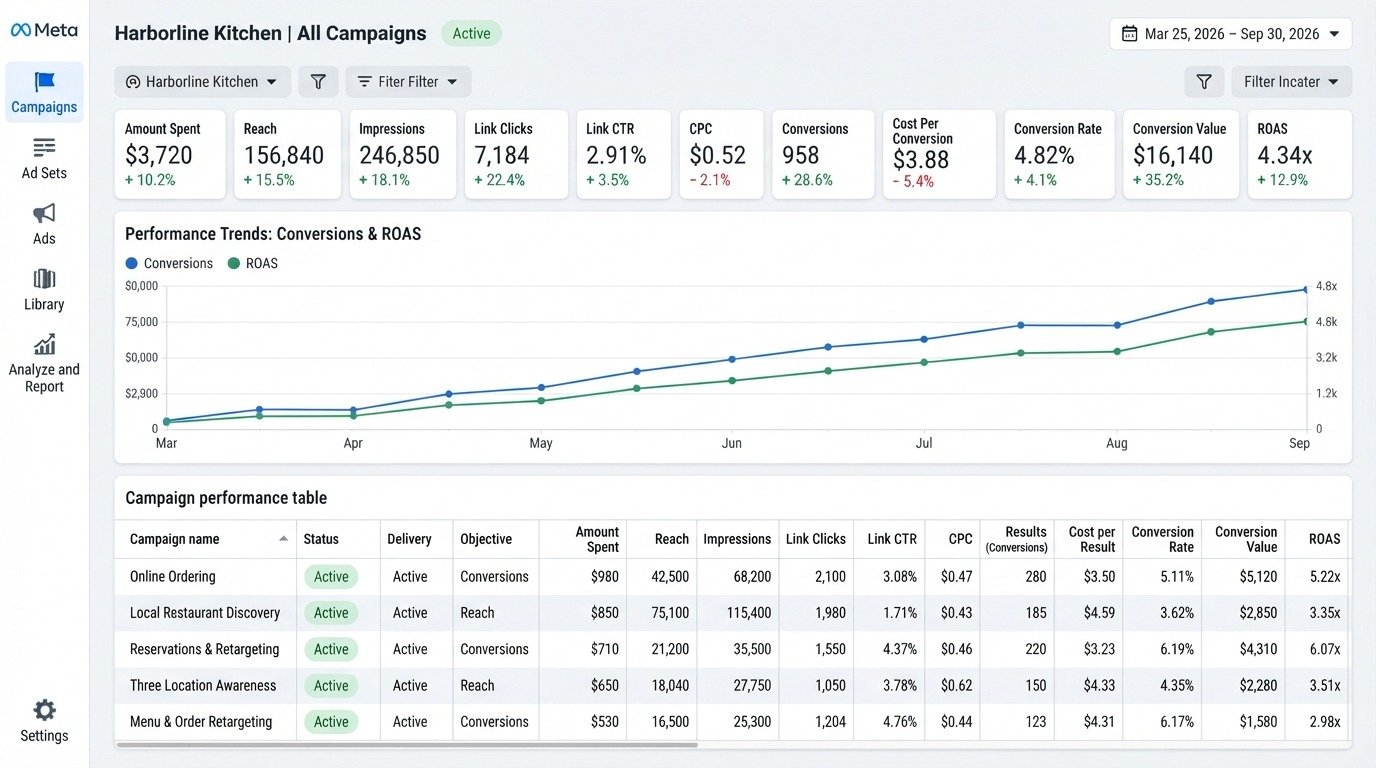Click the Link Clicks column header
The image size is (1376, 768).
816,539
